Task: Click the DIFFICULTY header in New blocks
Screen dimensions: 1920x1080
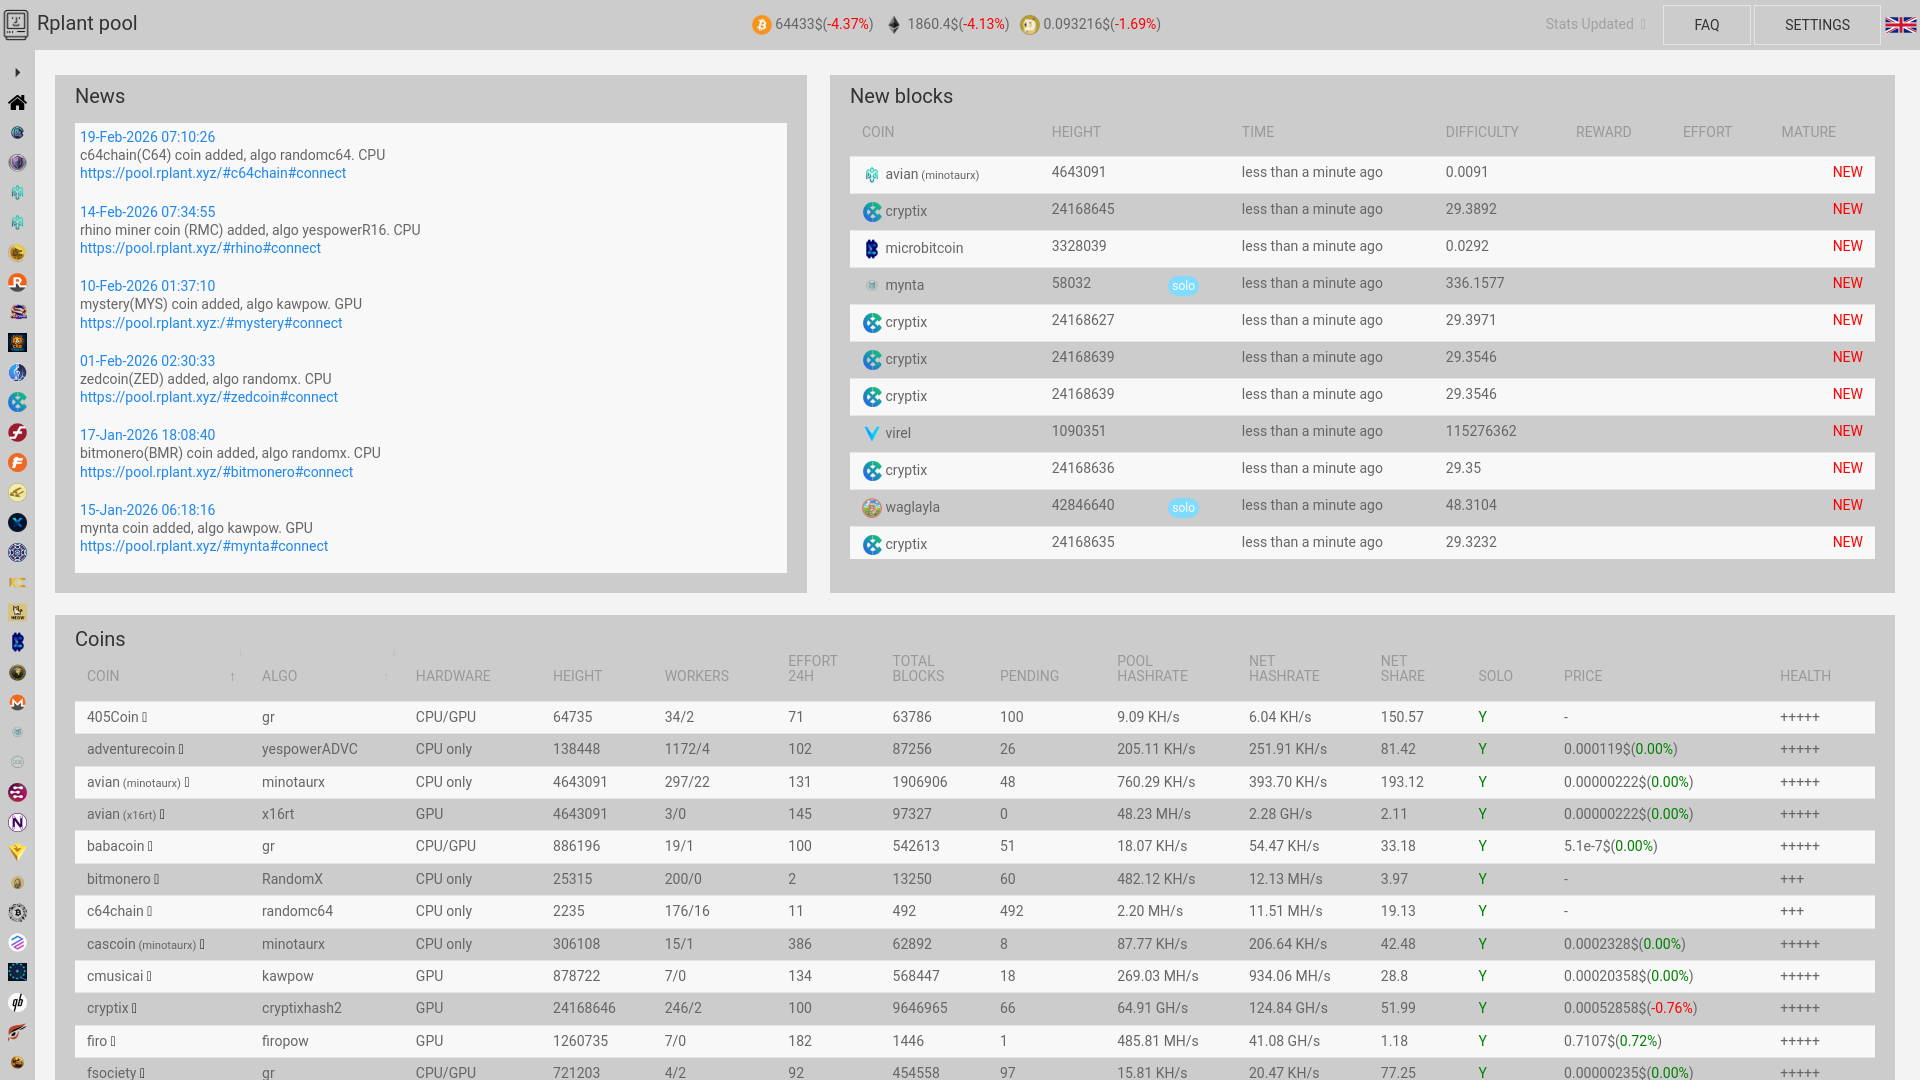Action: (x=1481, y=132)
